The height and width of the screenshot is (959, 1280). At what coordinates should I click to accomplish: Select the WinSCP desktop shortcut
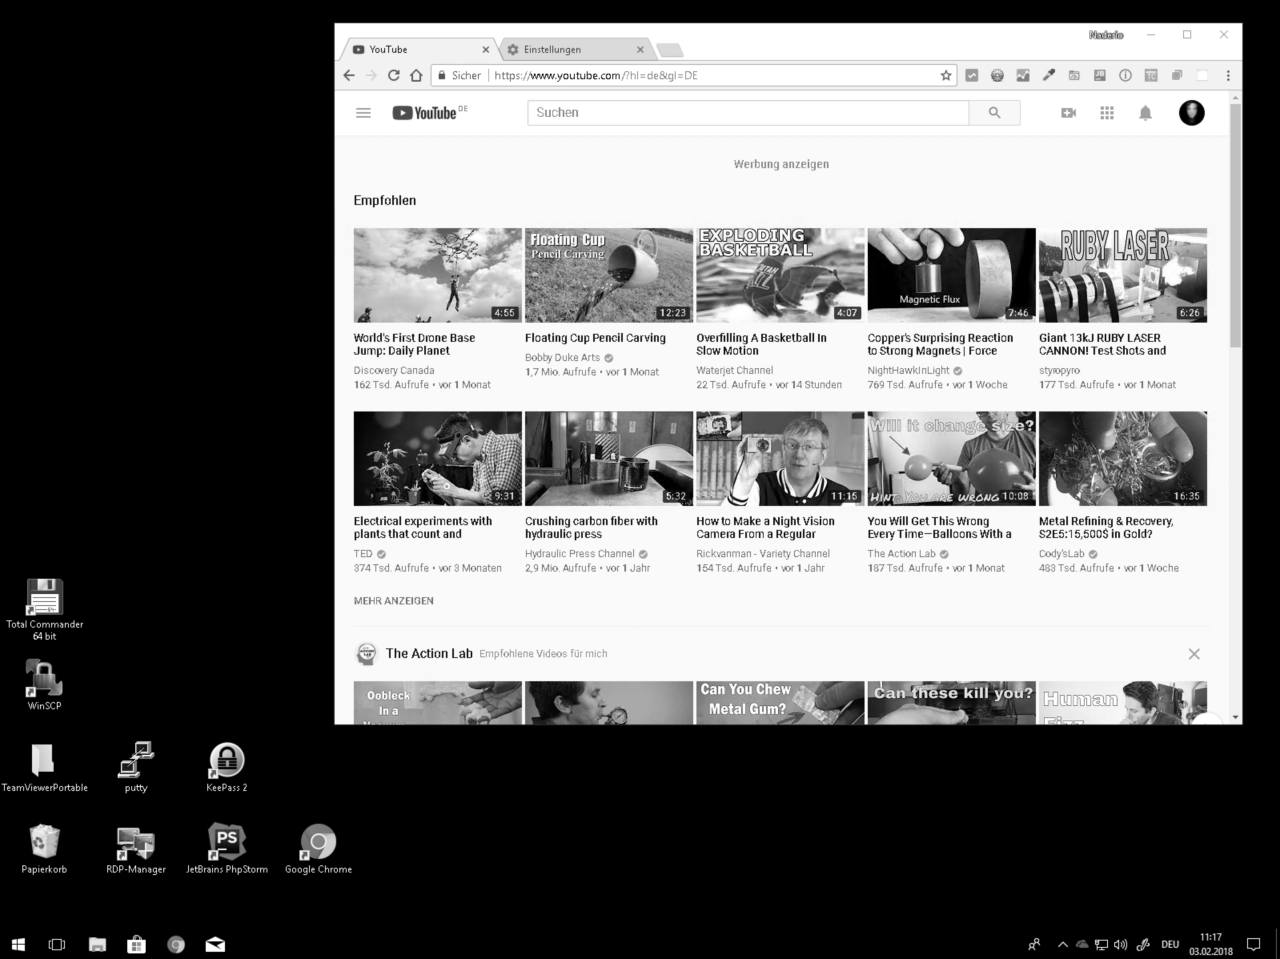coord(44,685)
